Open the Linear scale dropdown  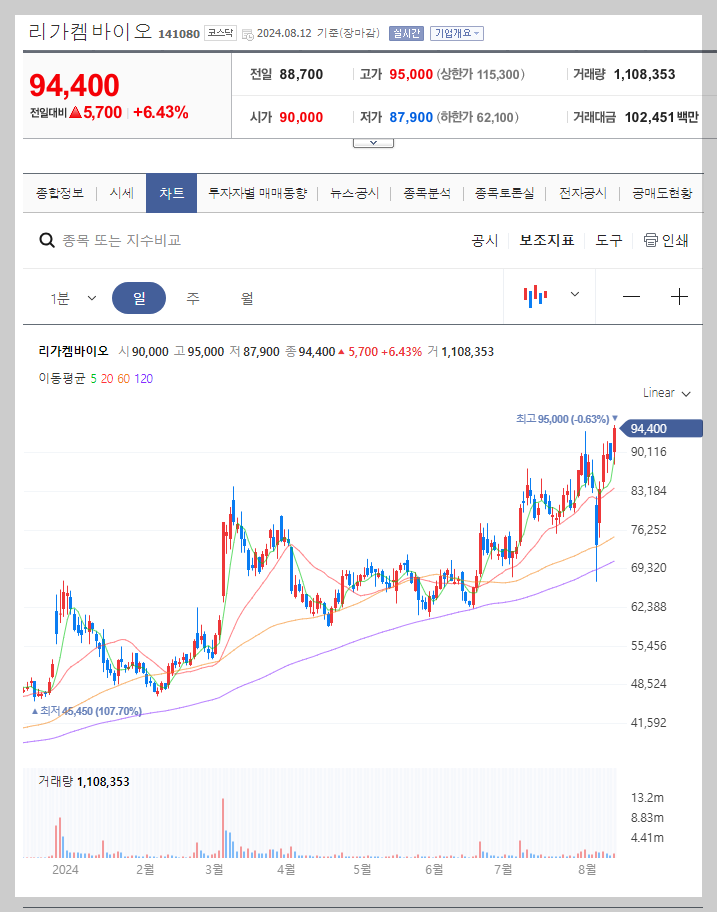[x=665, y=393]
